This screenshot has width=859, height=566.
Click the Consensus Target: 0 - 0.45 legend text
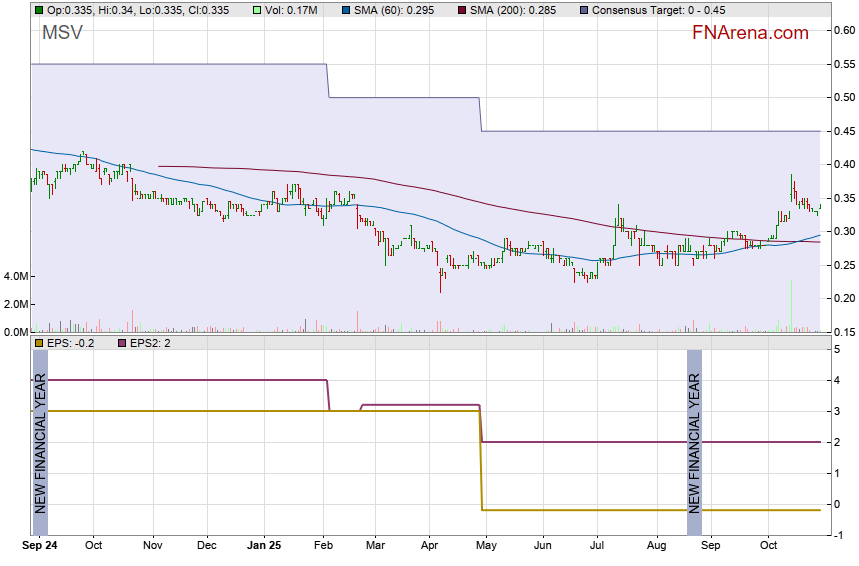coord(658,10)
